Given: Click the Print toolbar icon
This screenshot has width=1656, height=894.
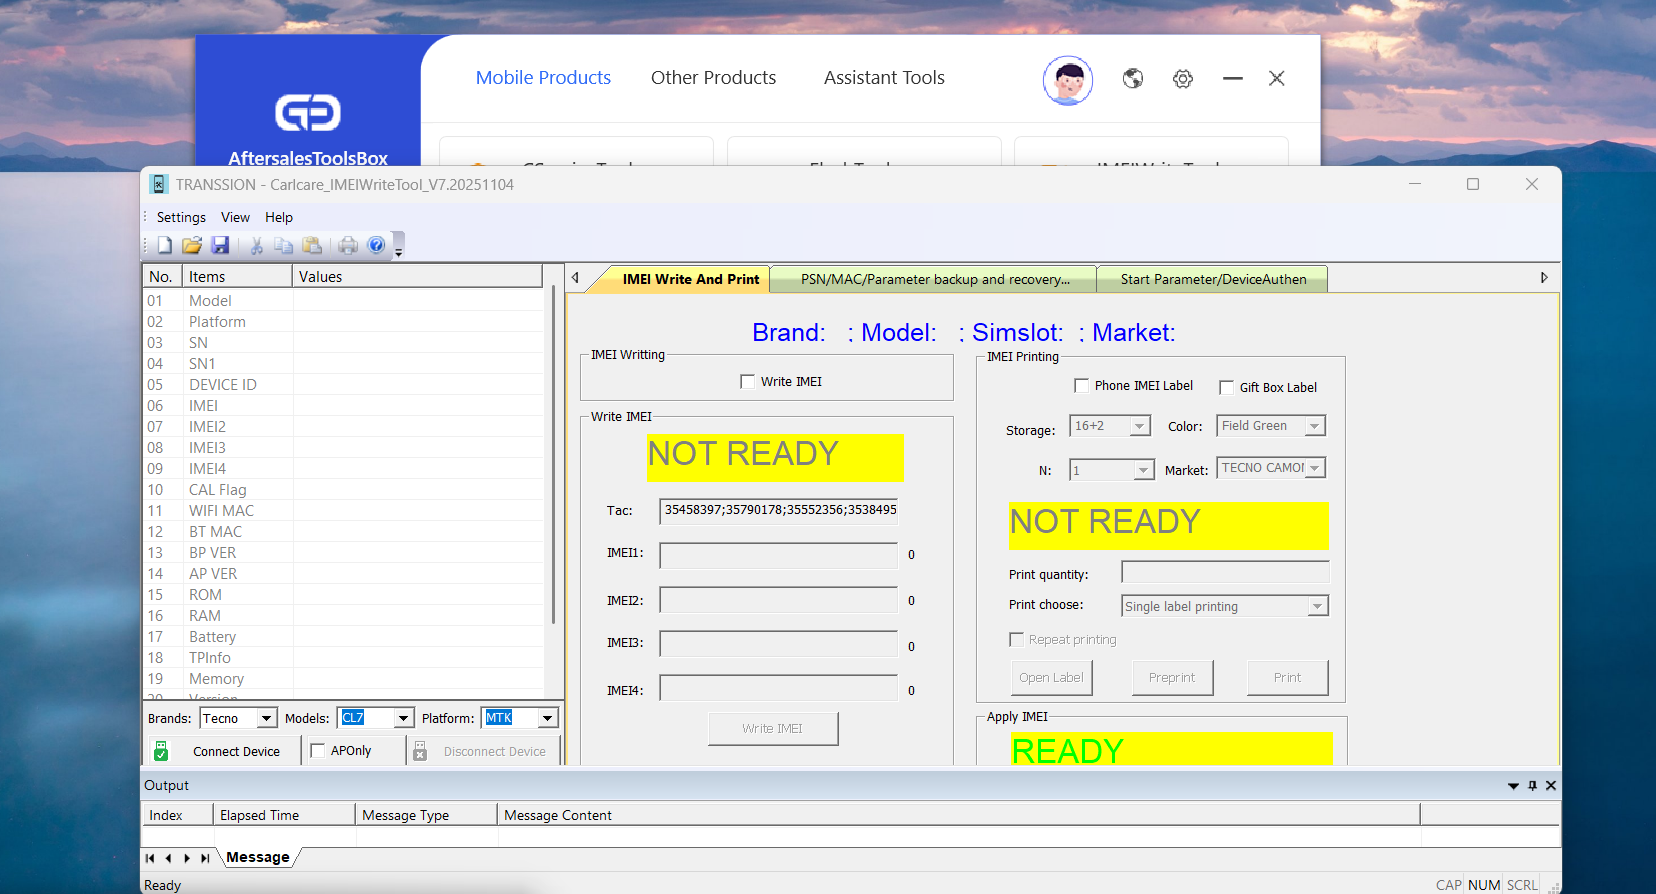Looking at the screenshot, I should (x=348, y=245).
